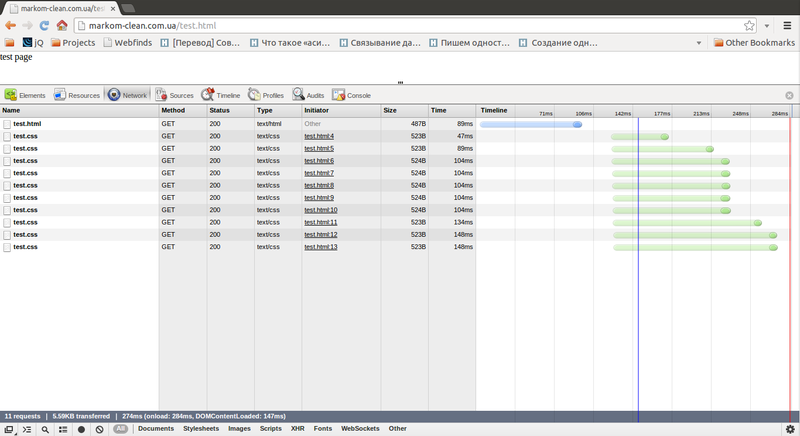Switch to small resource rows icon
The image size is (800, 436).
click(63, 429)
